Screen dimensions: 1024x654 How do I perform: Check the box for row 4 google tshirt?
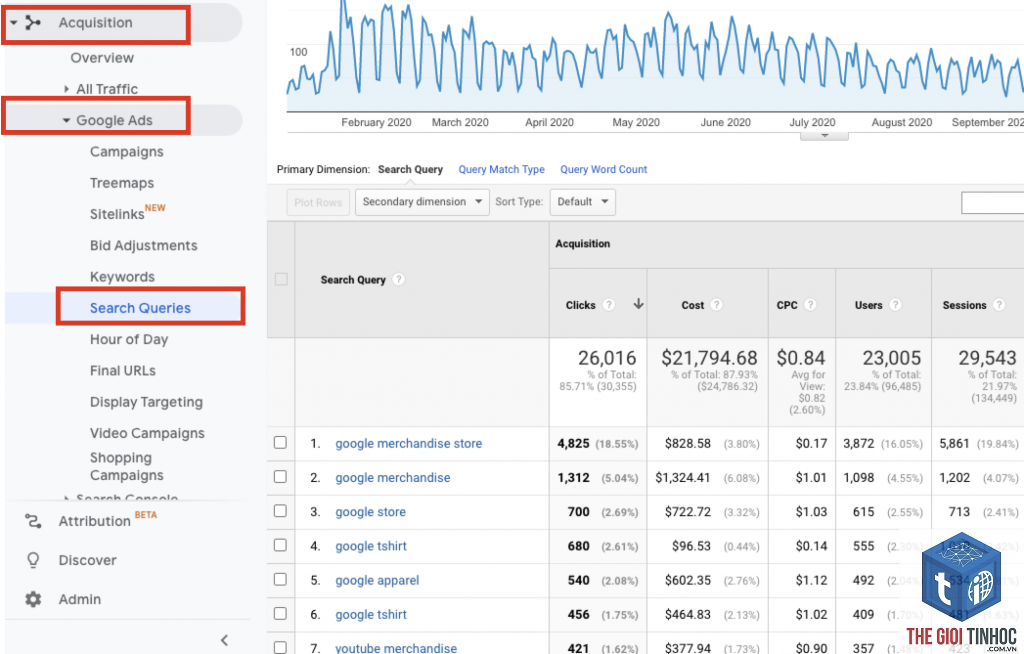coord(280,545)
